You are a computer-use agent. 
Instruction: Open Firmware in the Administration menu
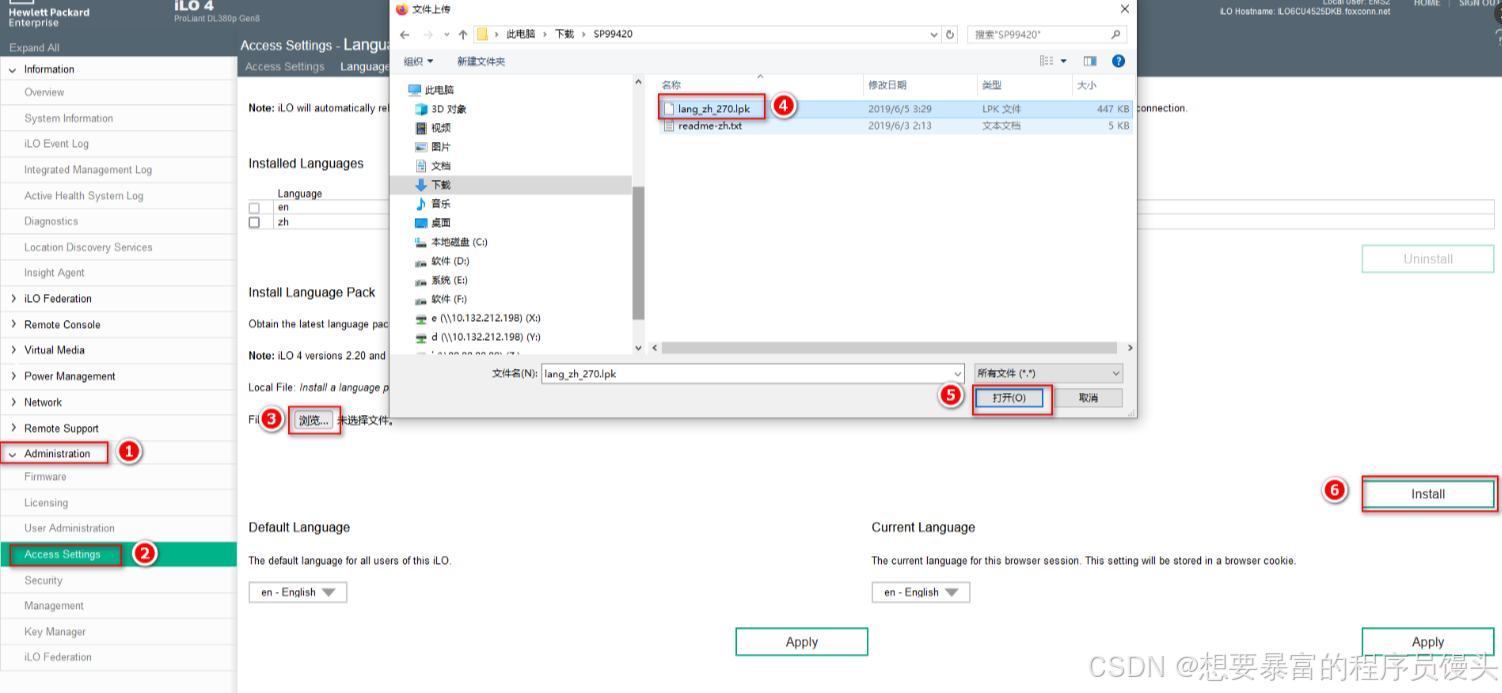[x=46, y=477]
